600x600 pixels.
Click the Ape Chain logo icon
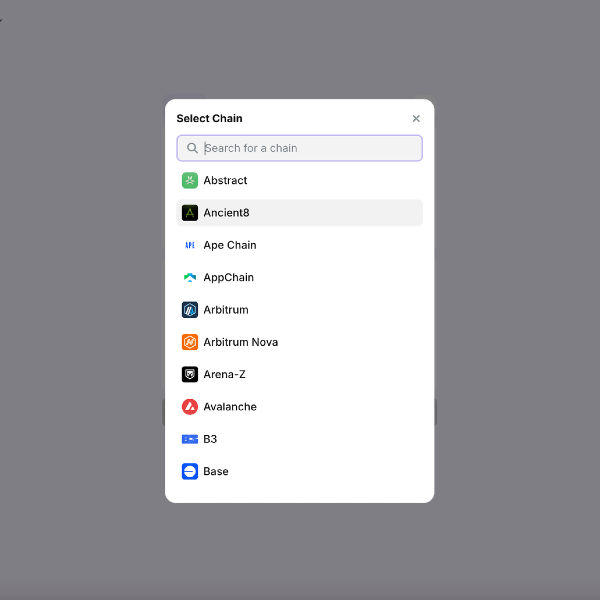190,245
